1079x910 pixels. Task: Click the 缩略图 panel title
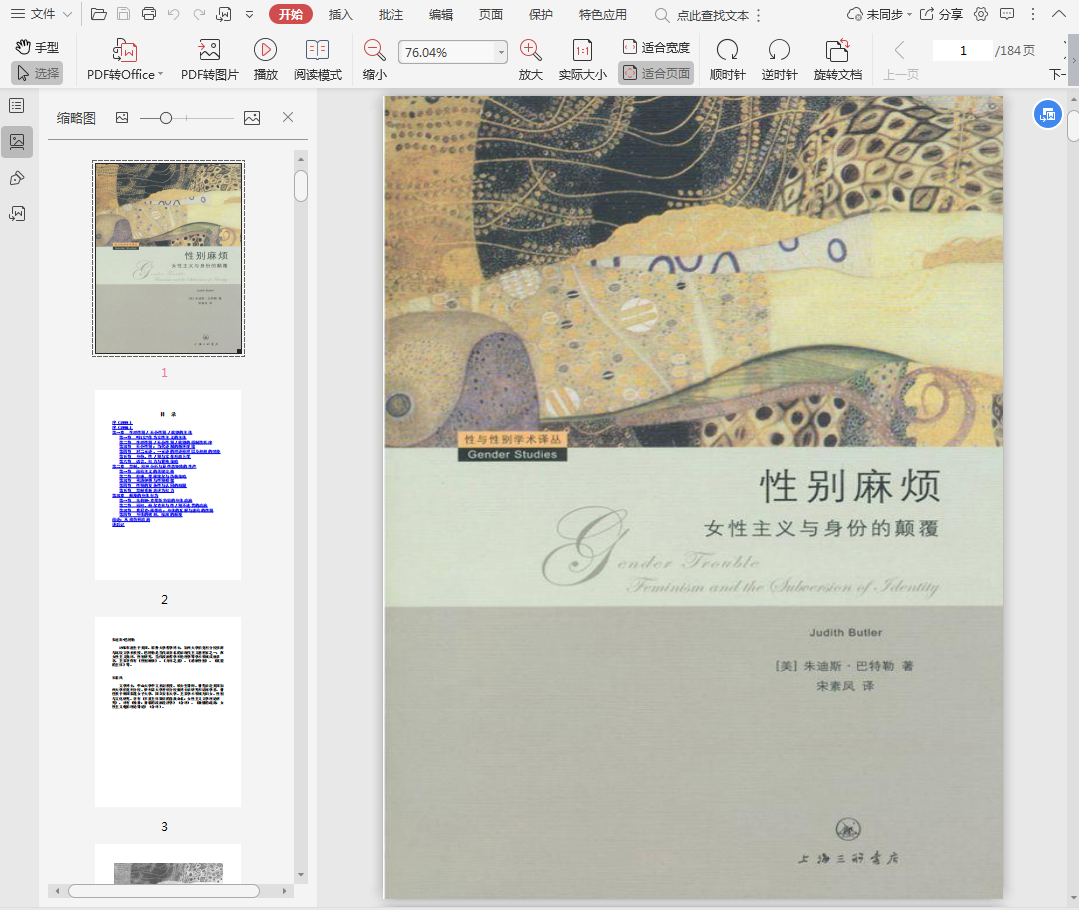coord(76,118)
